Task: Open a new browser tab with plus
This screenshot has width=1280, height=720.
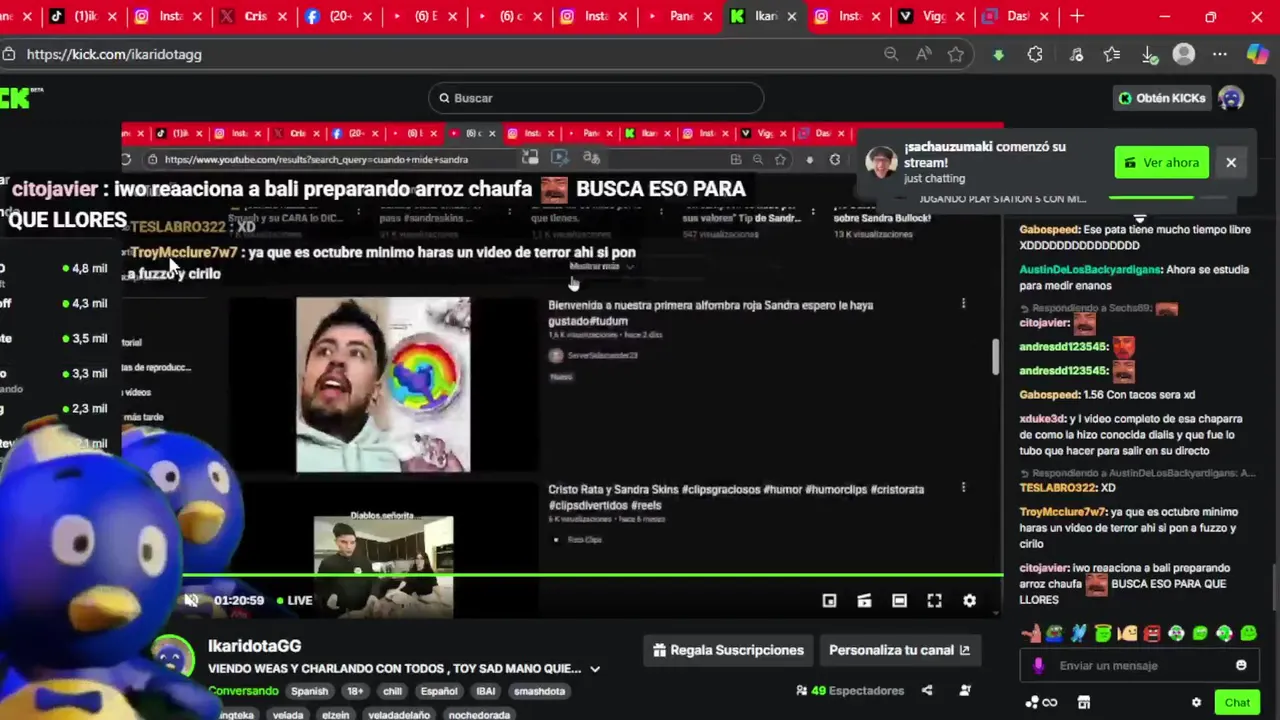Action: (x=1077, y=16)
